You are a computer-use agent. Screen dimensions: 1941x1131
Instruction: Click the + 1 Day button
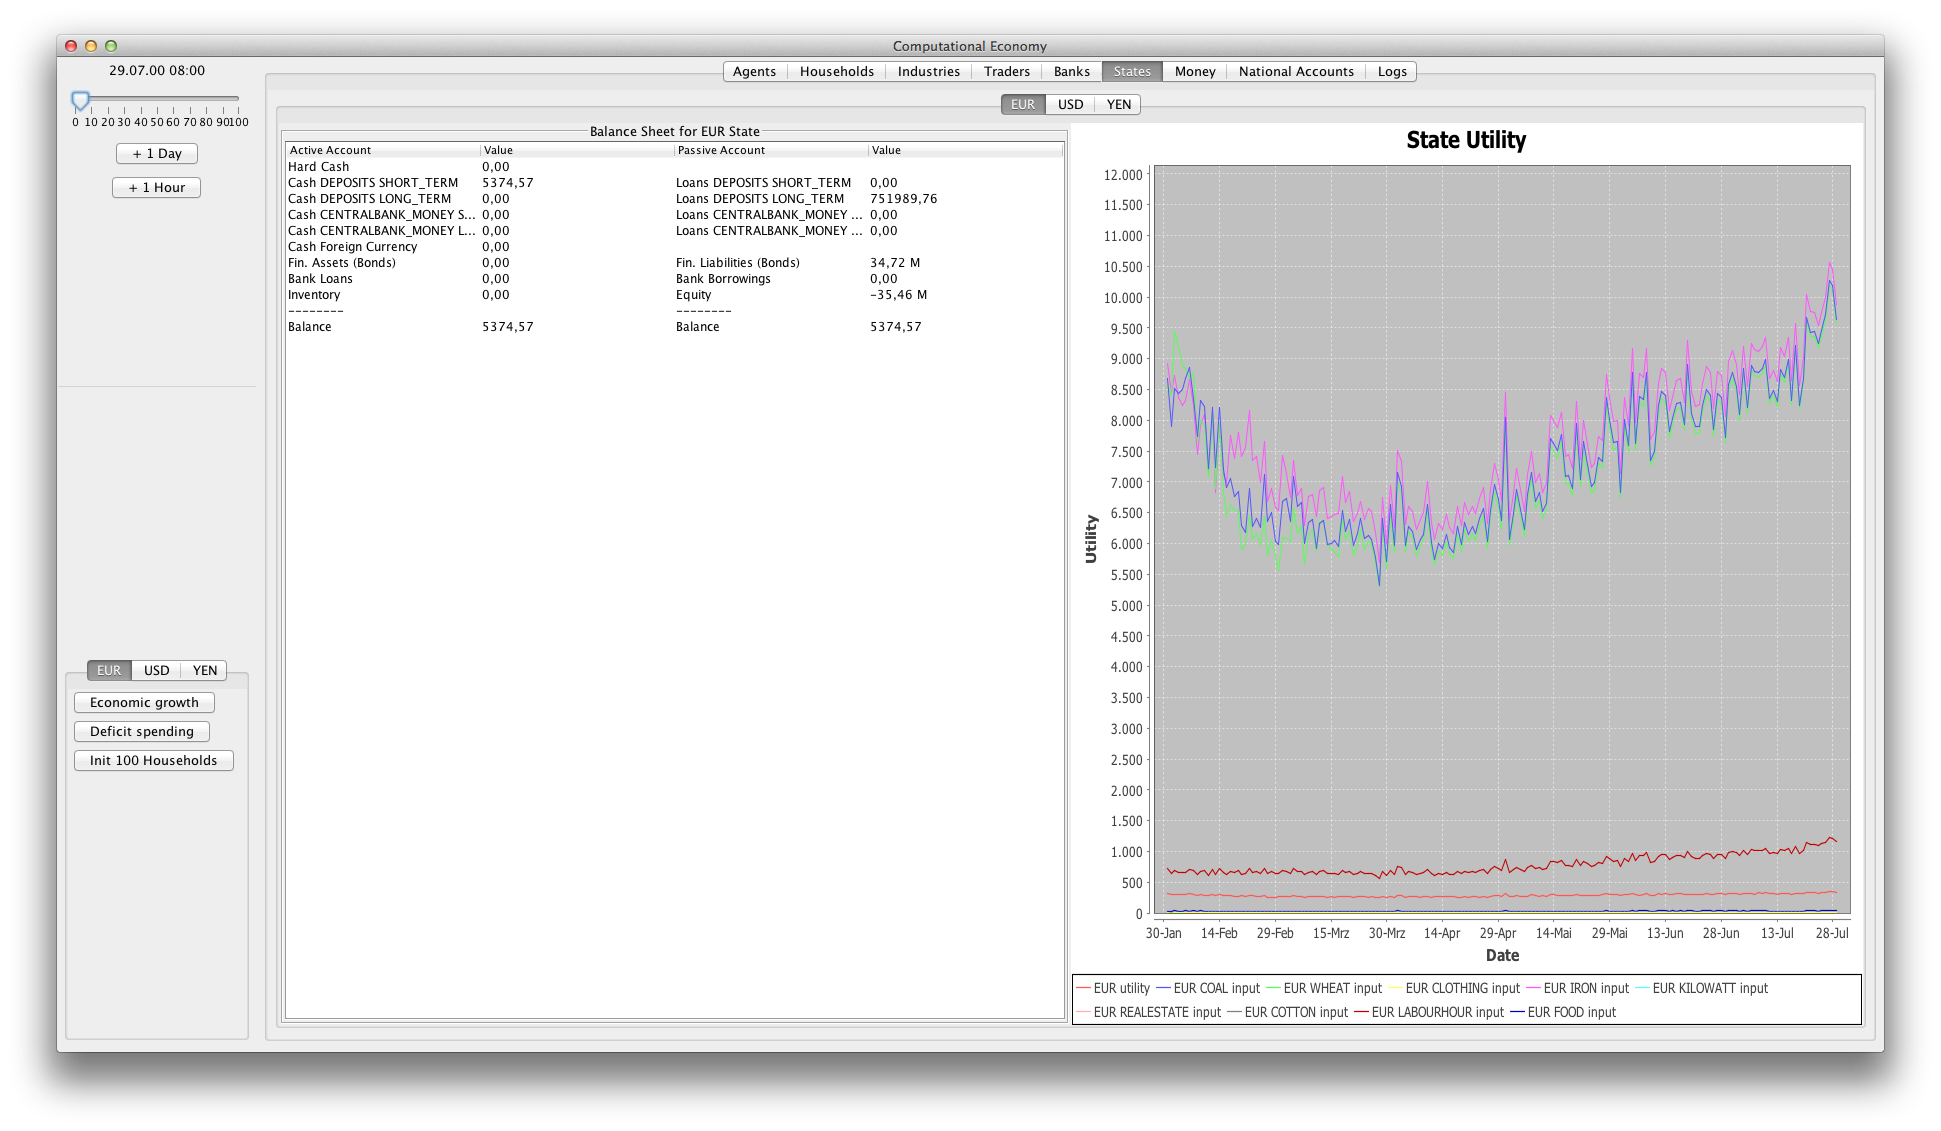tap(157, 153)
